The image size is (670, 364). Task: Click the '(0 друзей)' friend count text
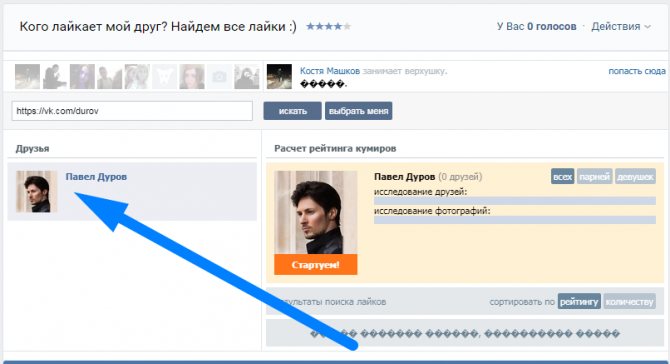(x=460, y=176)
